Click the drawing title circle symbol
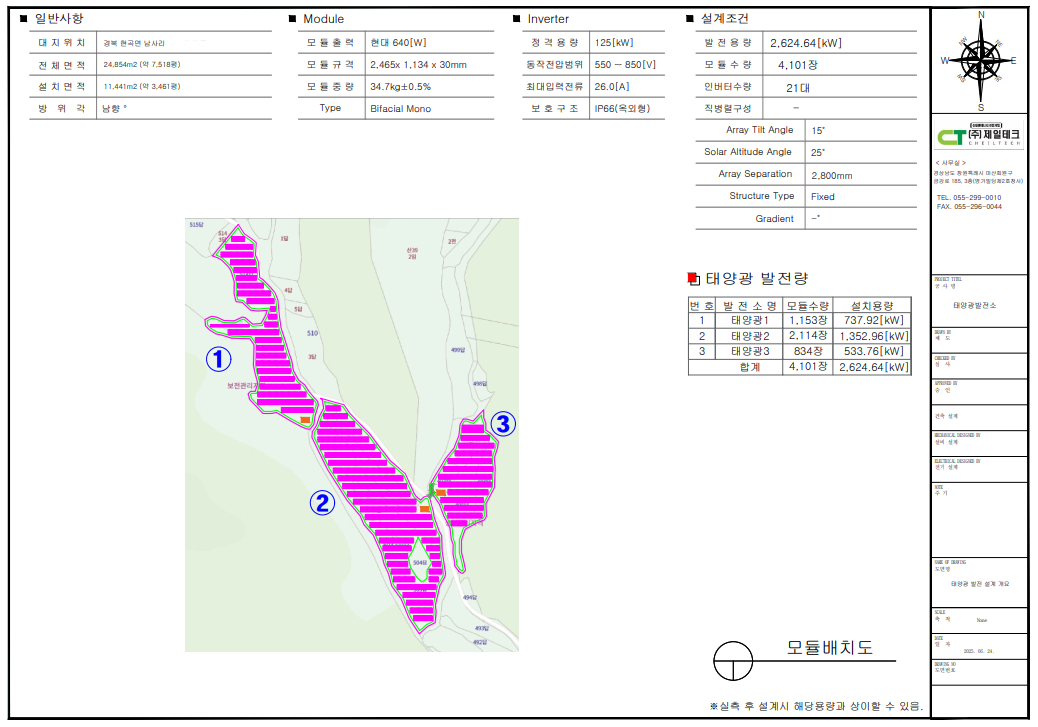The image size is (1038, 727). [x=733, y=661]
